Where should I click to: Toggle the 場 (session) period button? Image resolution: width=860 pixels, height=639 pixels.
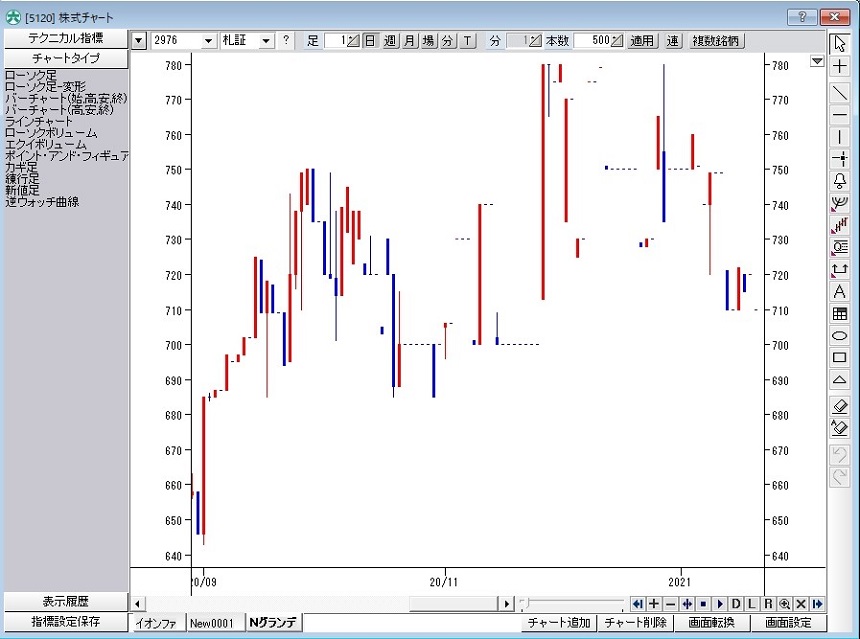[x=428, y=41]
